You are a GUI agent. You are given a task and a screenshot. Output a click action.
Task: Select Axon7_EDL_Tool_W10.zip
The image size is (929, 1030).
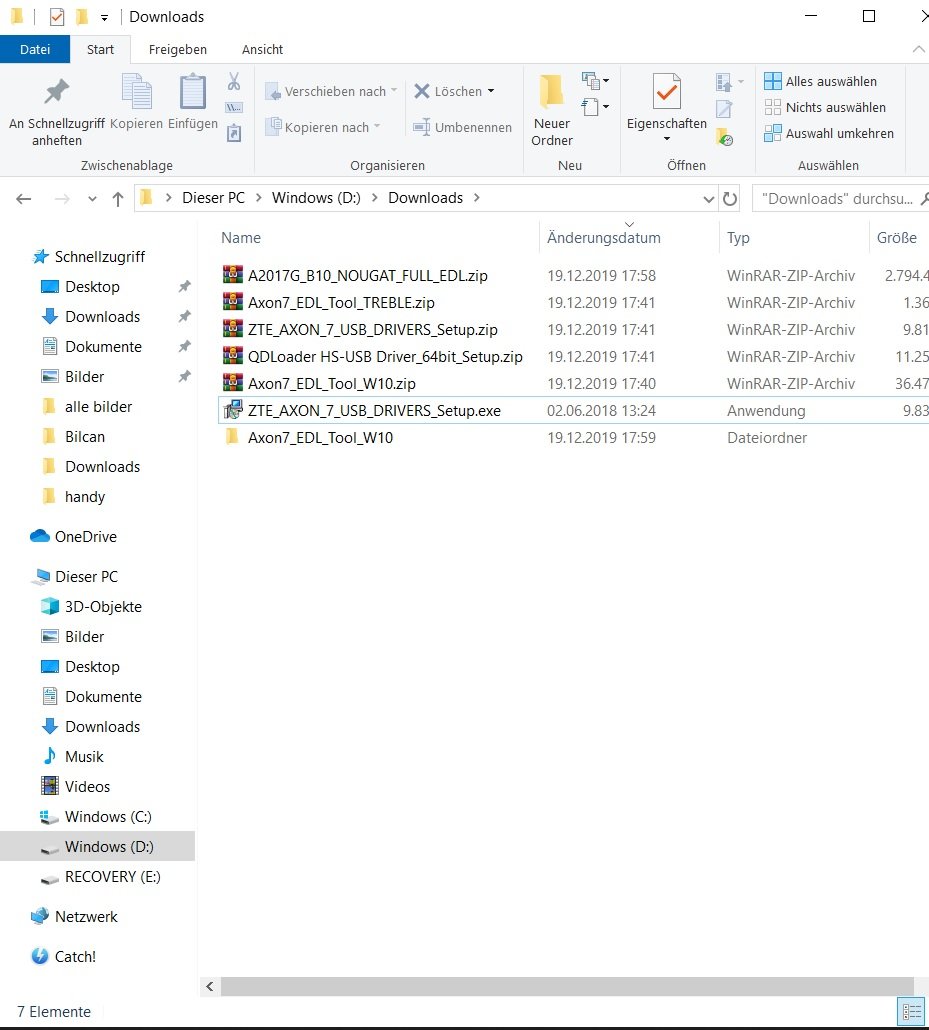pyautogui.click(x=331, y=384)
